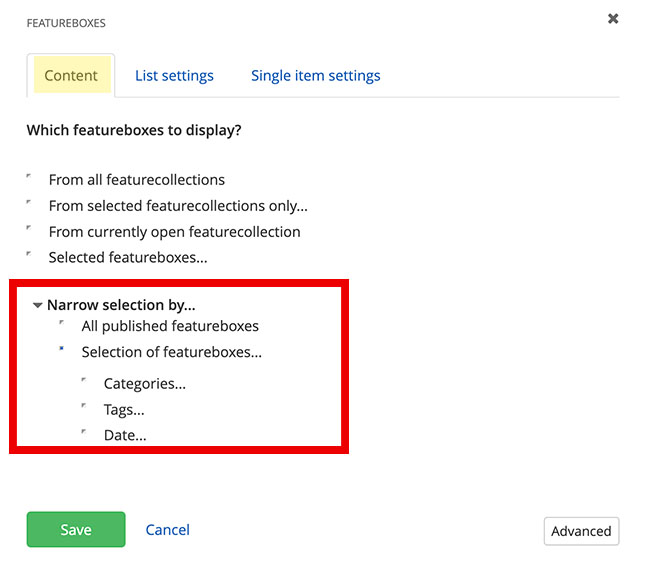
Task: Click the 'Categories...' label text
Action: pos(144,383)
